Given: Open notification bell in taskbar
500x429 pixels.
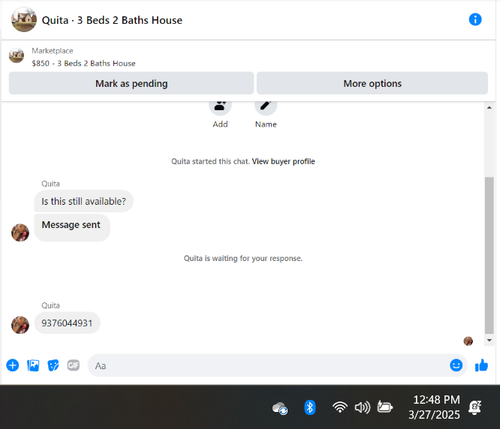Looking at the screenshot, I should click(475, 407).
